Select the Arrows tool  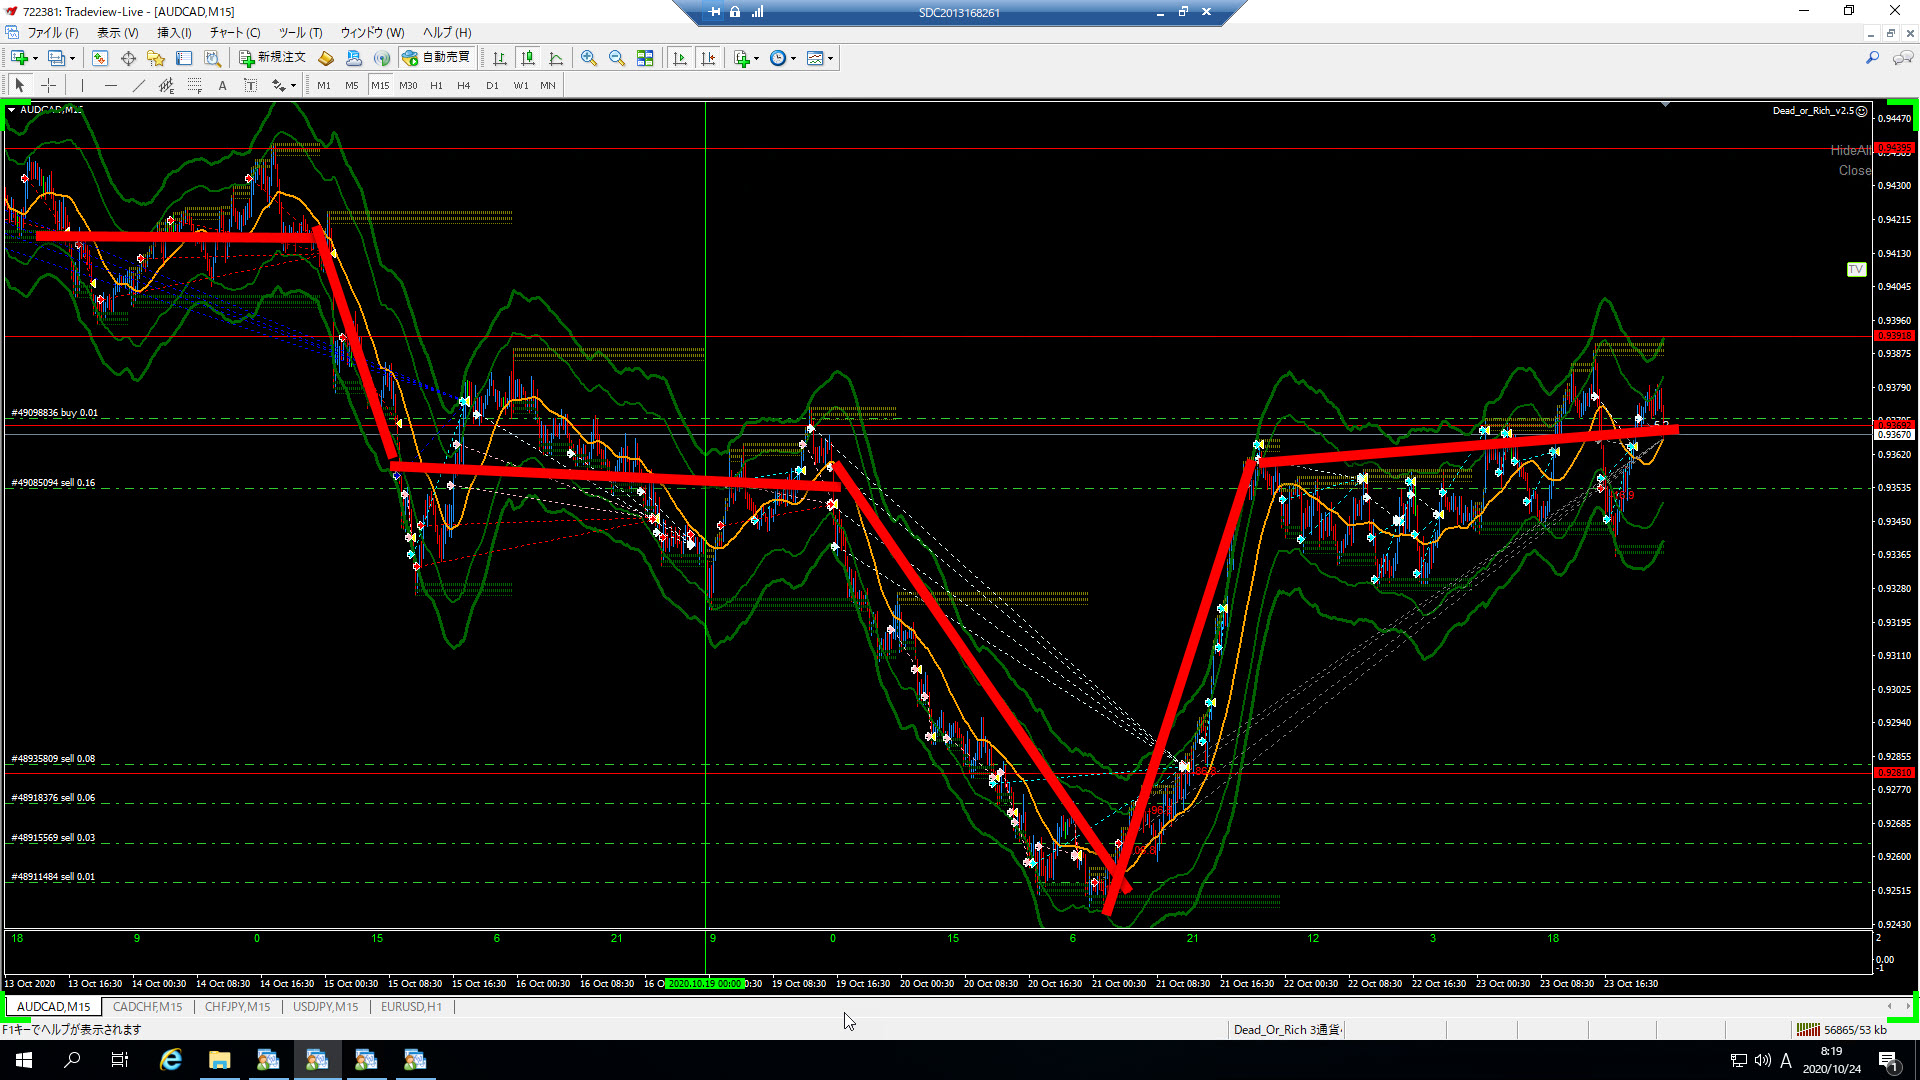click(x=279, y=85)
